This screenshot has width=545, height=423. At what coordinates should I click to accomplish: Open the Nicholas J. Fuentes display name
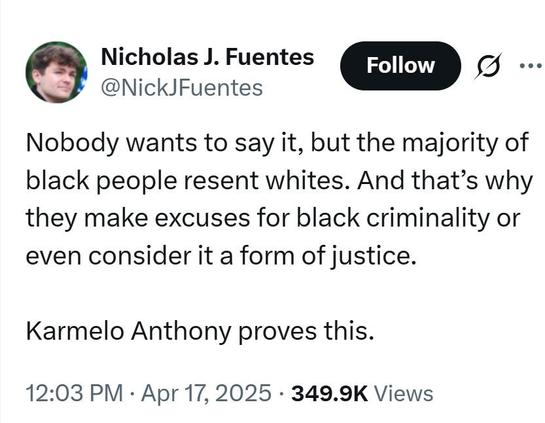[208, 57]
